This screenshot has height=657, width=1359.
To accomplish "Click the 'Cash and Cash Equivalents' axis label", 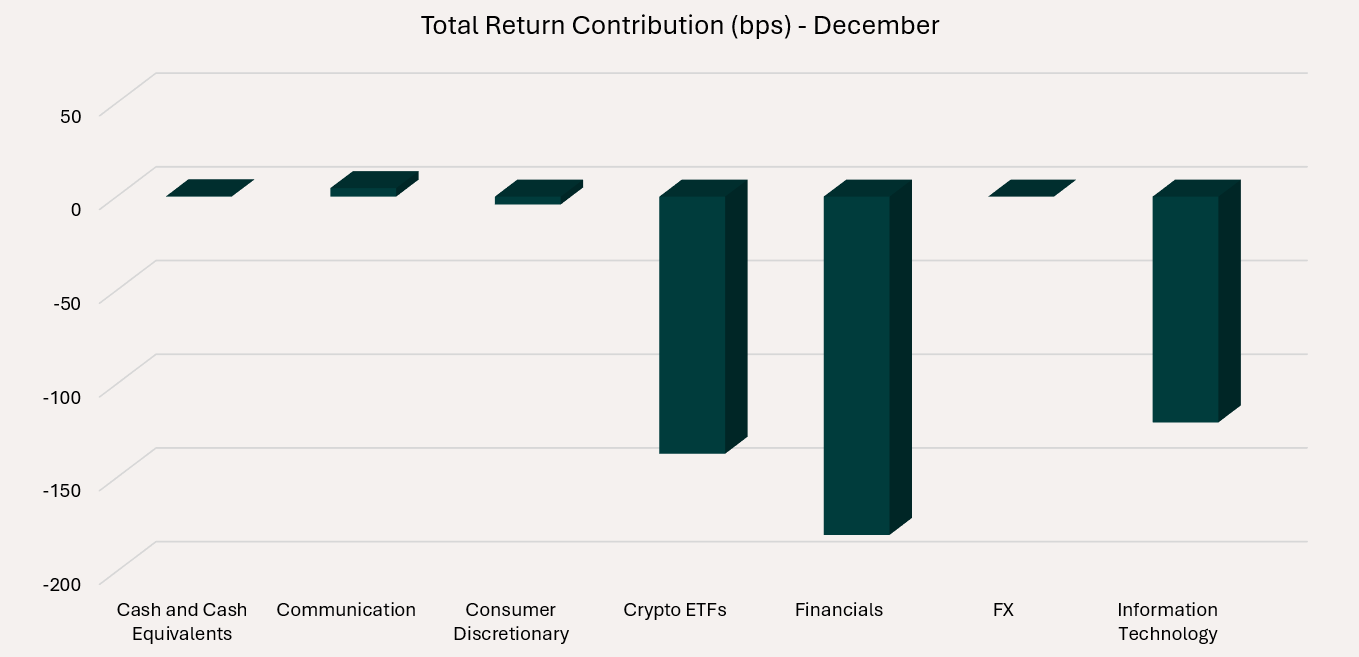I will 182,621.
